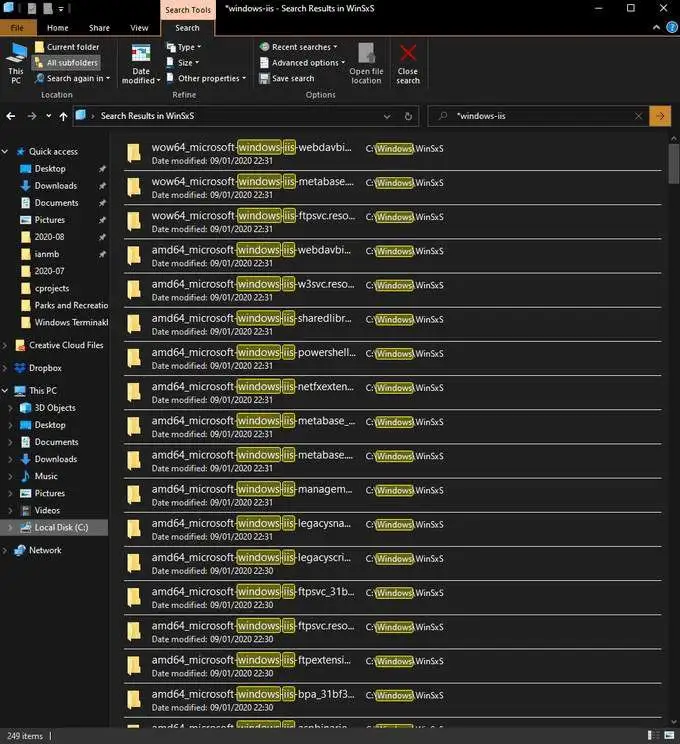Go up one folder level arrow

click(63, 116)
